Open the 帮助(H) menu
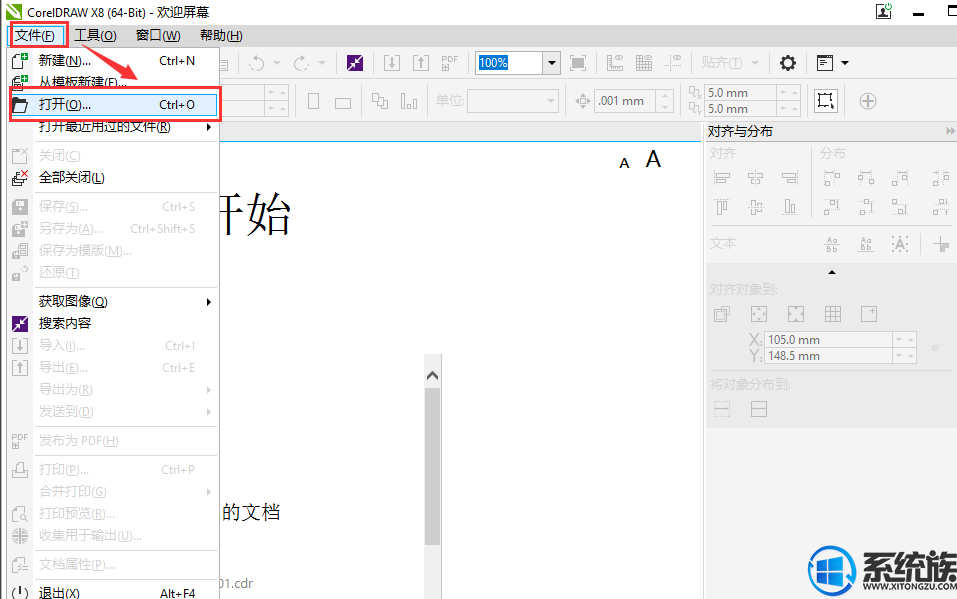Image resolution: width=957 pixels, height=599 pixels. click(x=221, y=35)
